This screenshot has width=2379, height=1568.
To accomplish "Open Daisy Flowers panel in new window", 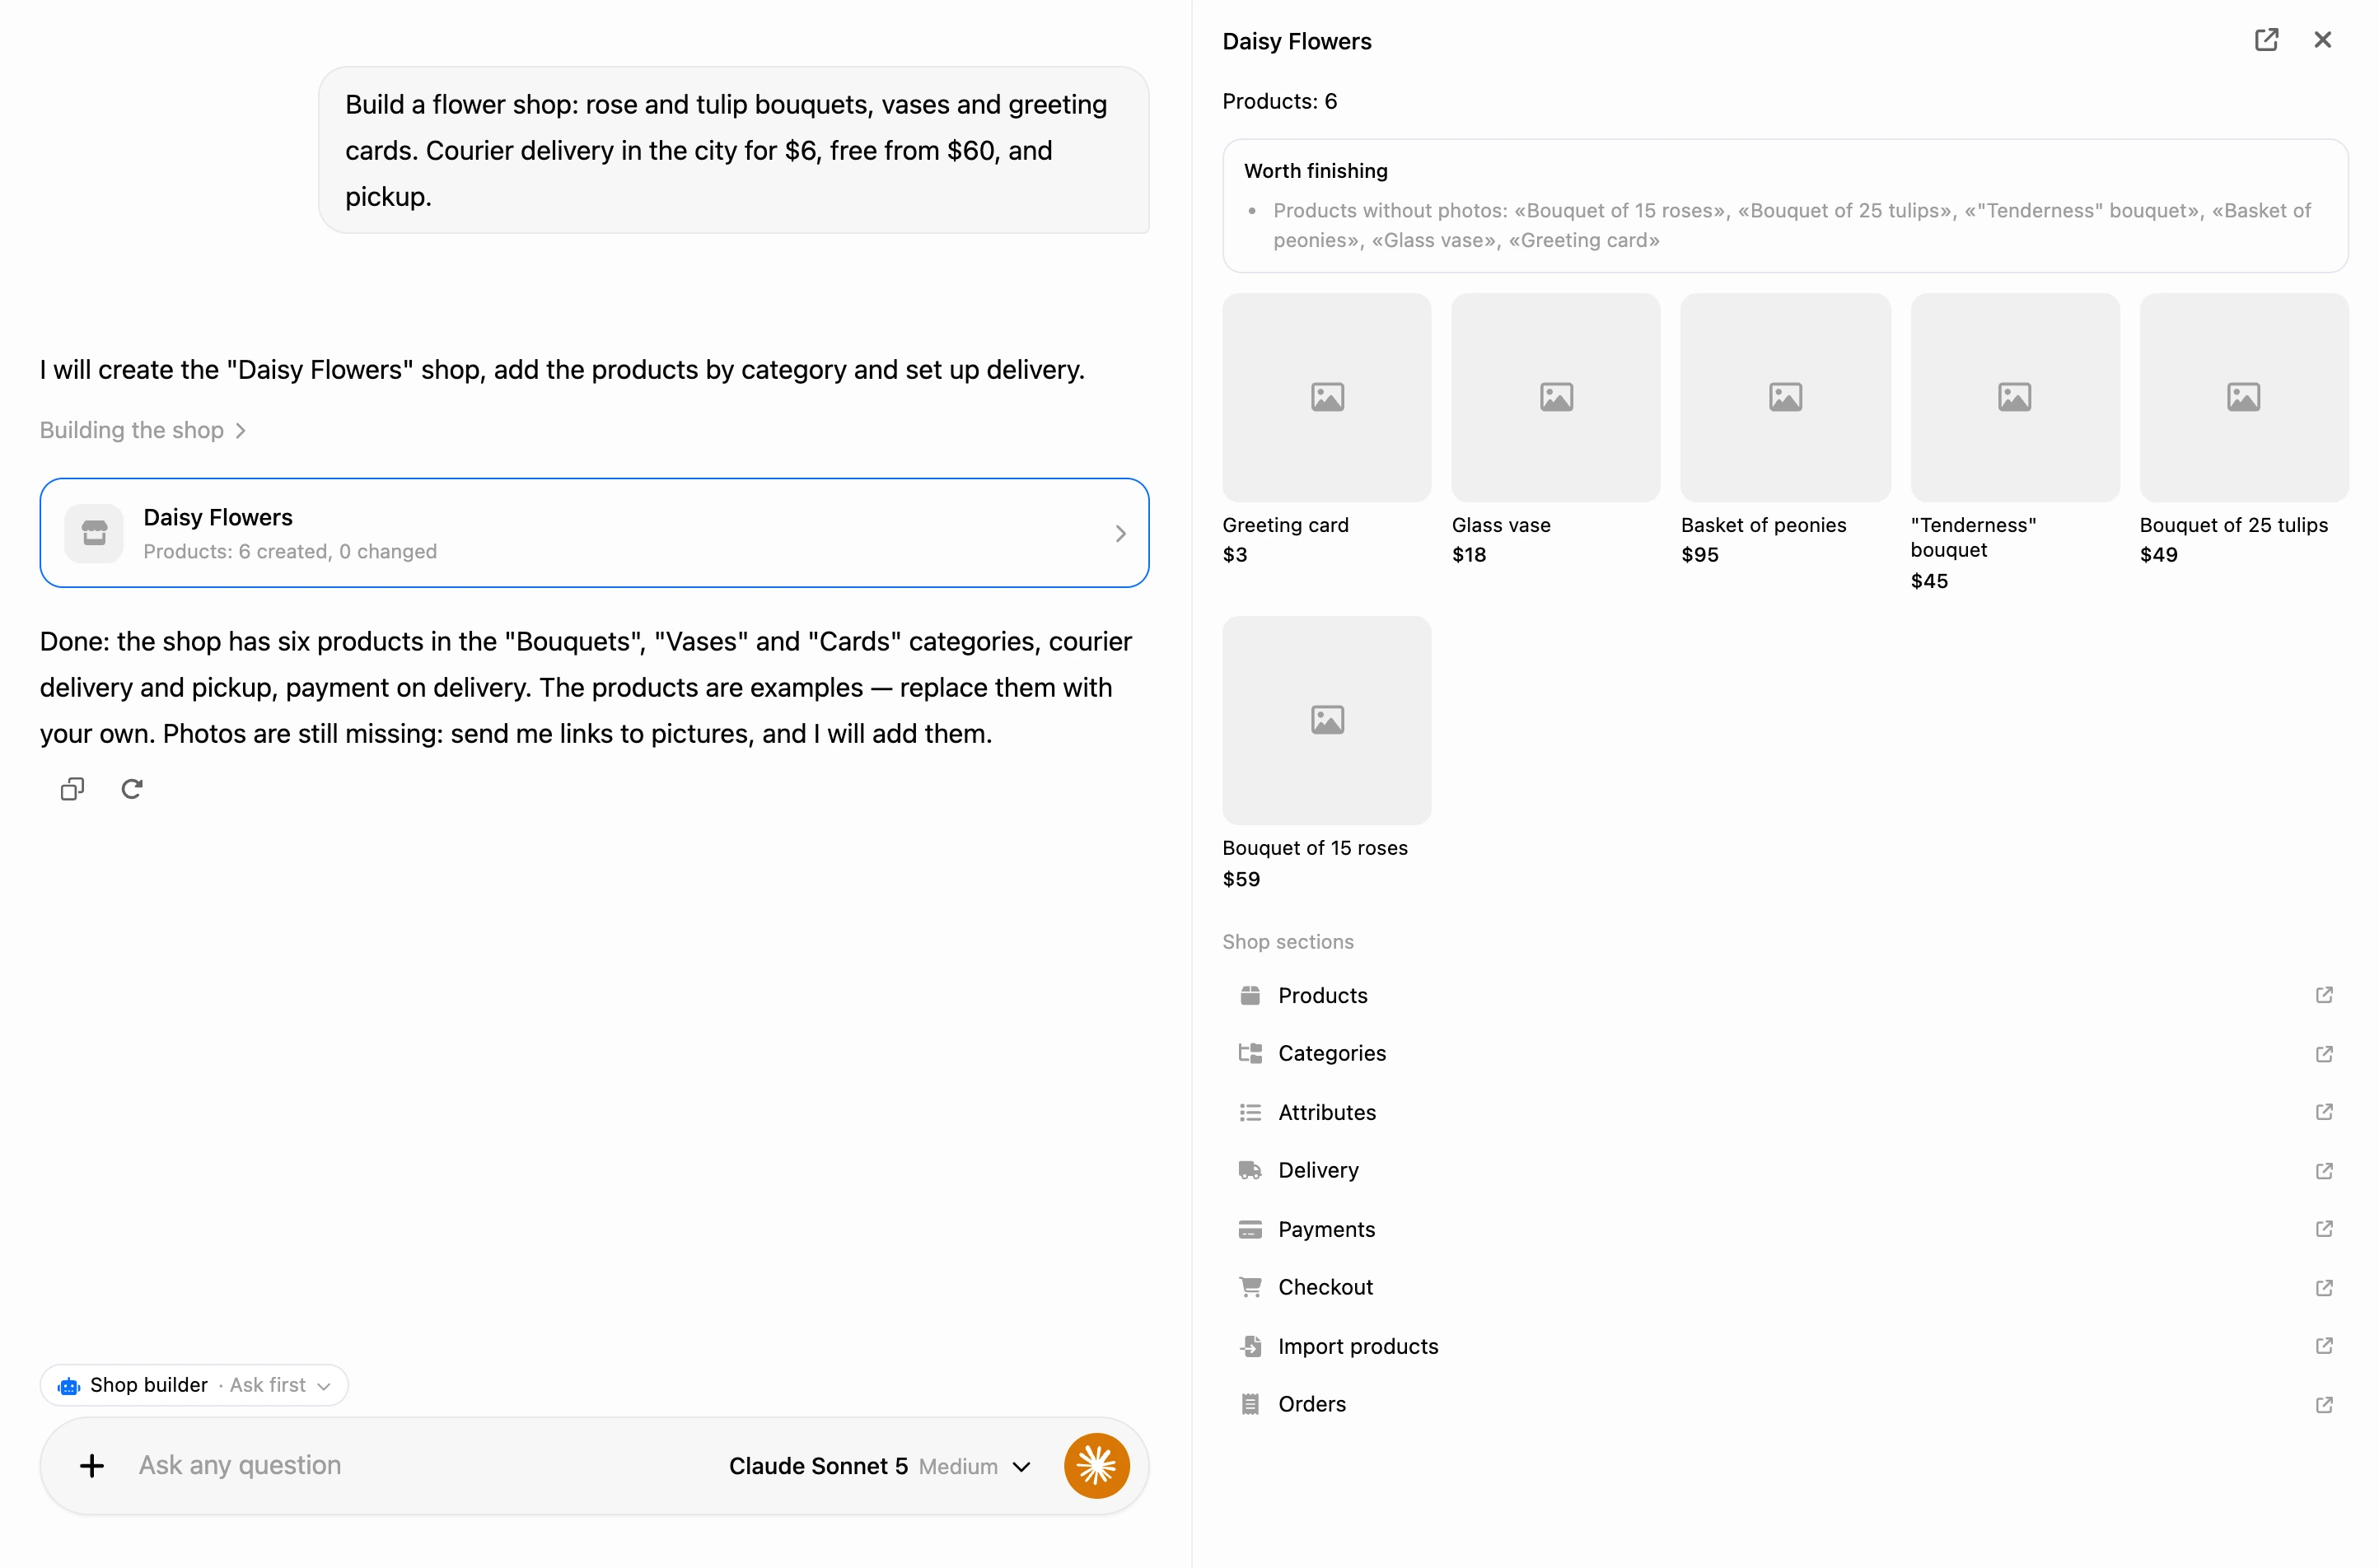I will pyautogui.click(x=2266, y=40).
